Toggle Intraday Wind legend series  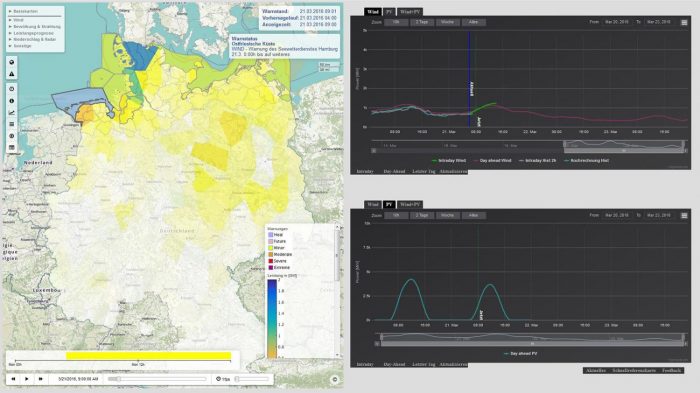(x=449, y=160)
